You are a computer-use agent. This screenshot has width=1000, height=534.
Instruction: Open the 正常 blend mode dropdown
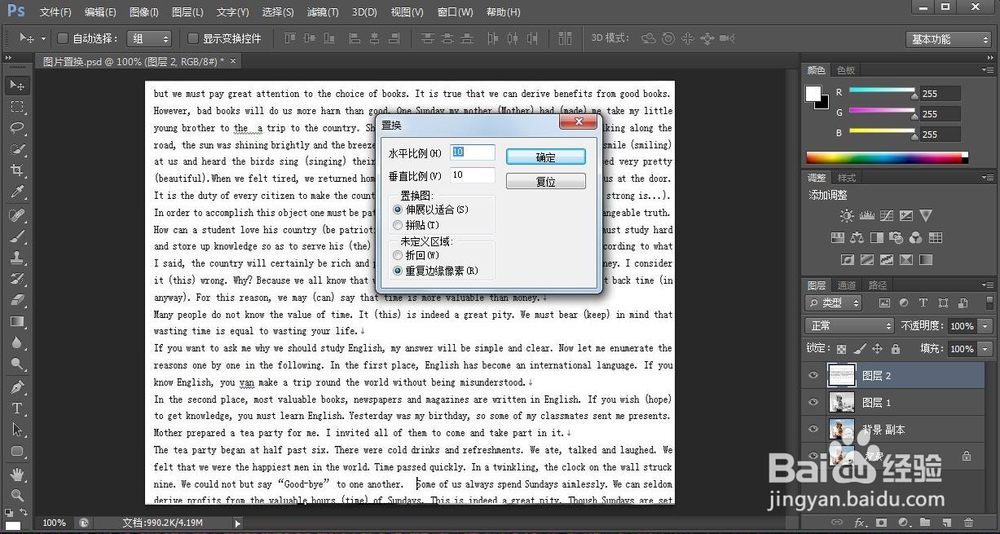[850, 326]
